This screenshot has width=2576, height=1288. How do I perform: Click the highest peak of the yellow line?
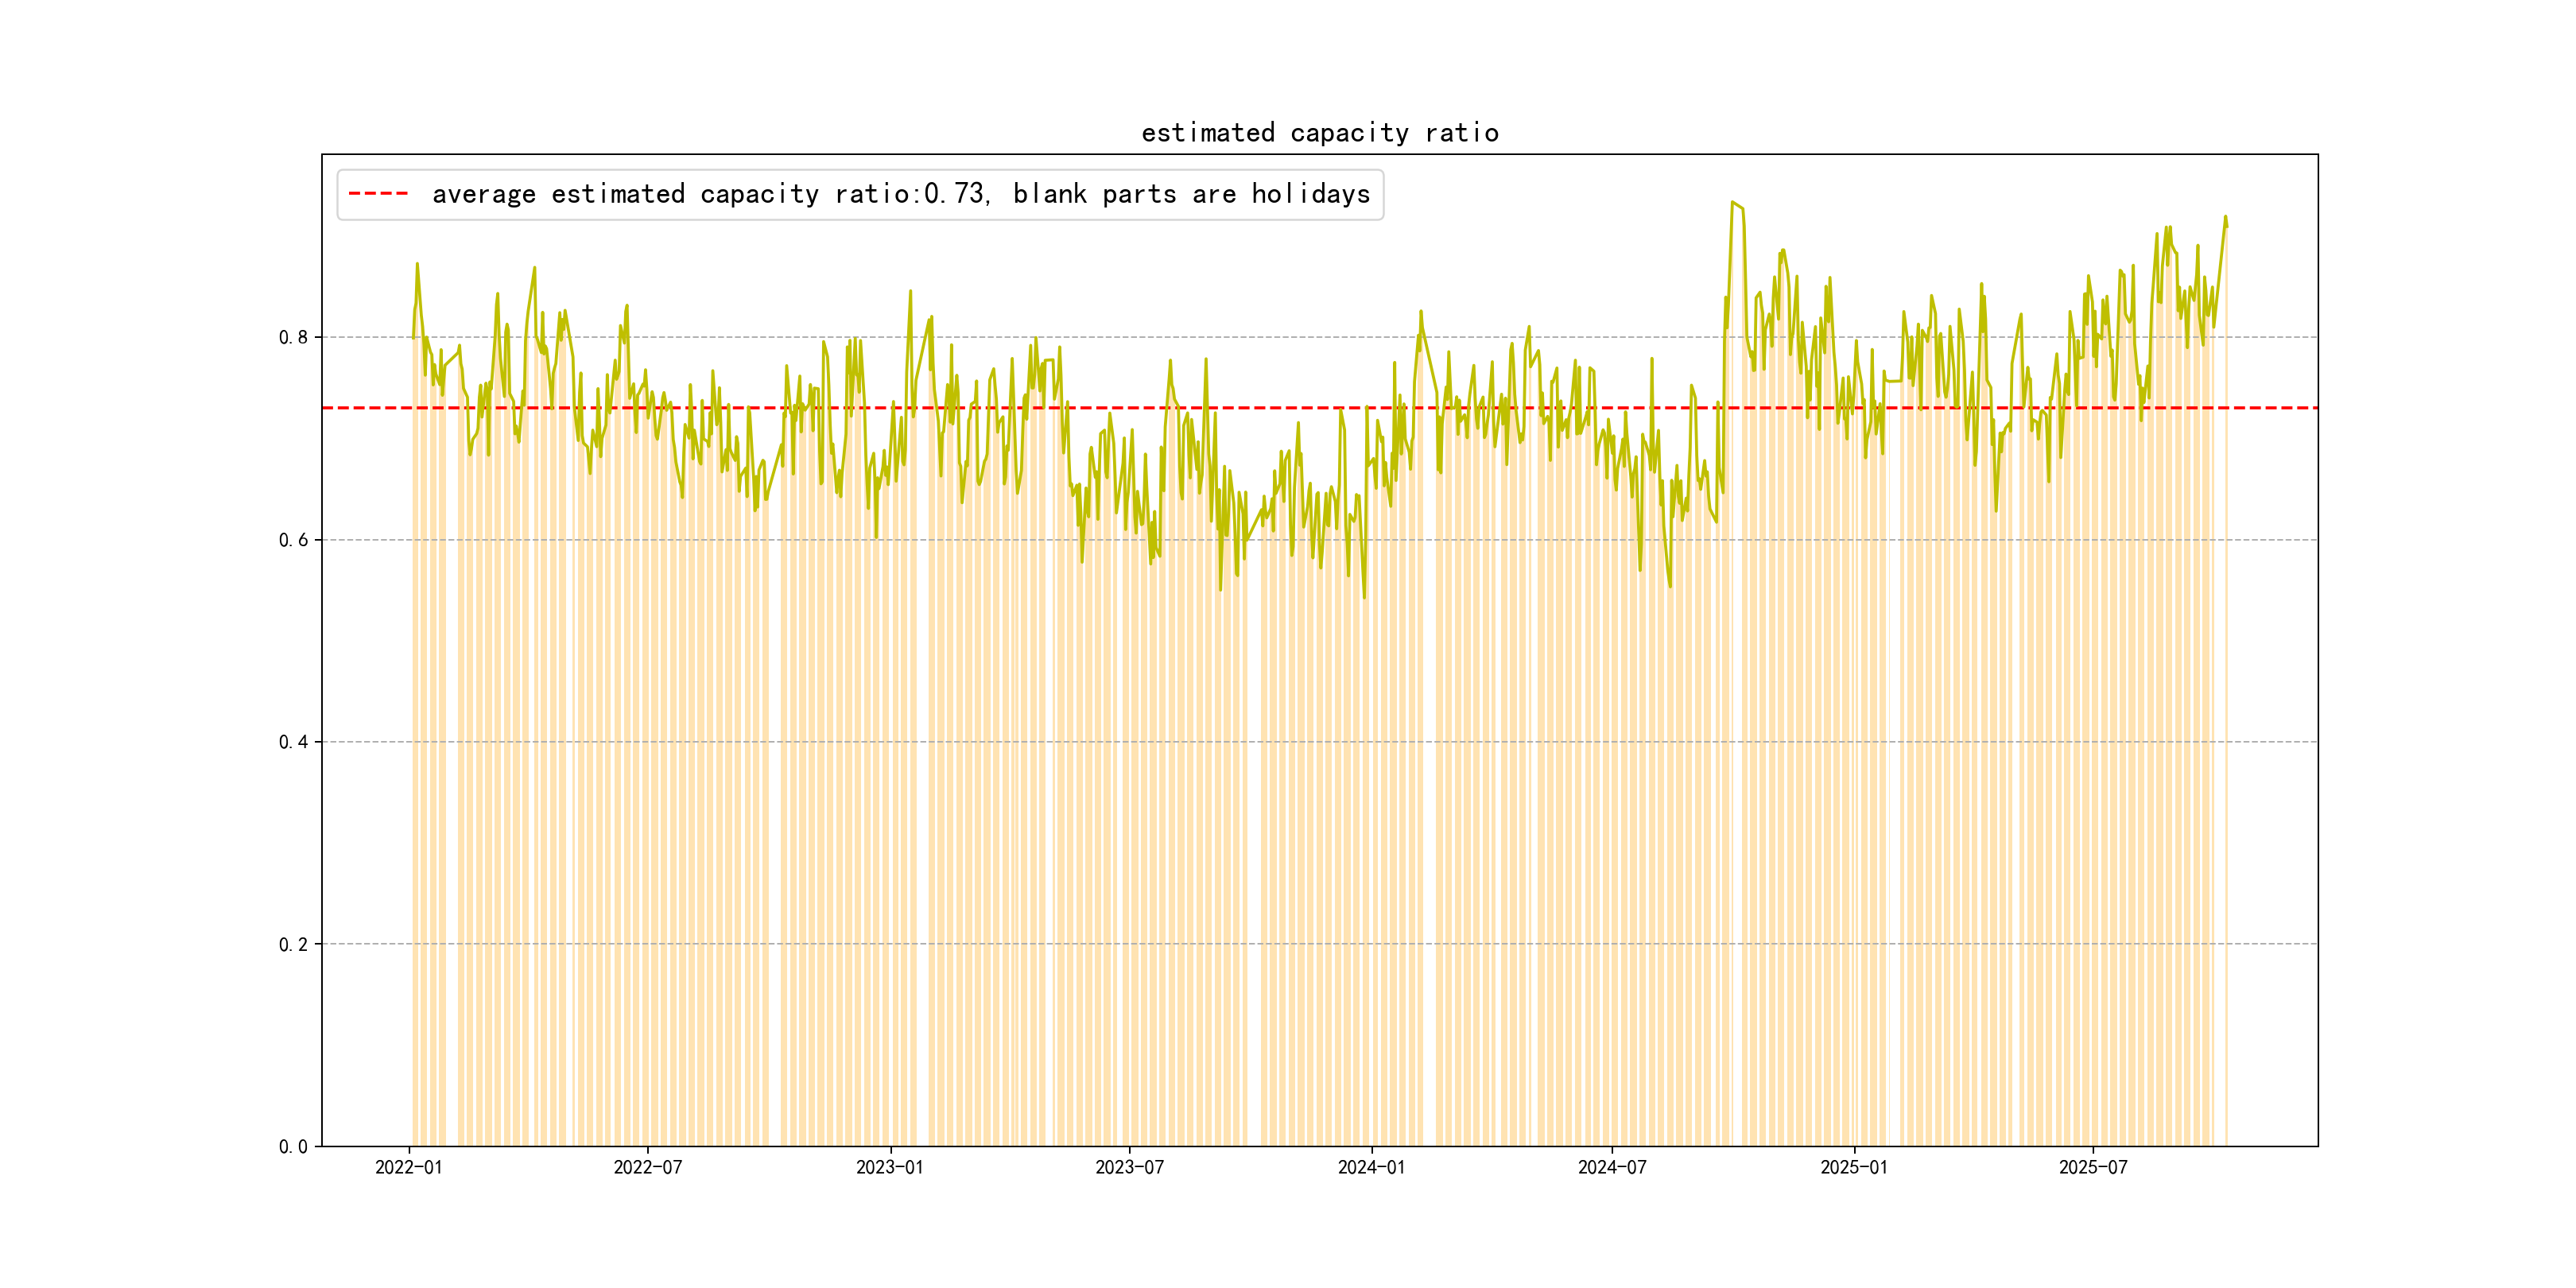coord(1732,202)
